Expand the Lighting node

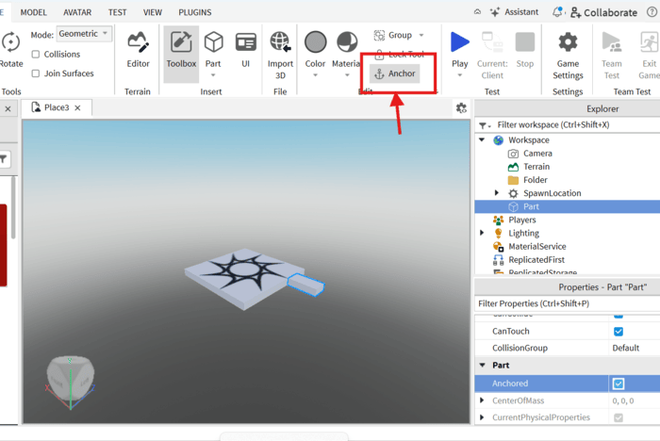482,233
